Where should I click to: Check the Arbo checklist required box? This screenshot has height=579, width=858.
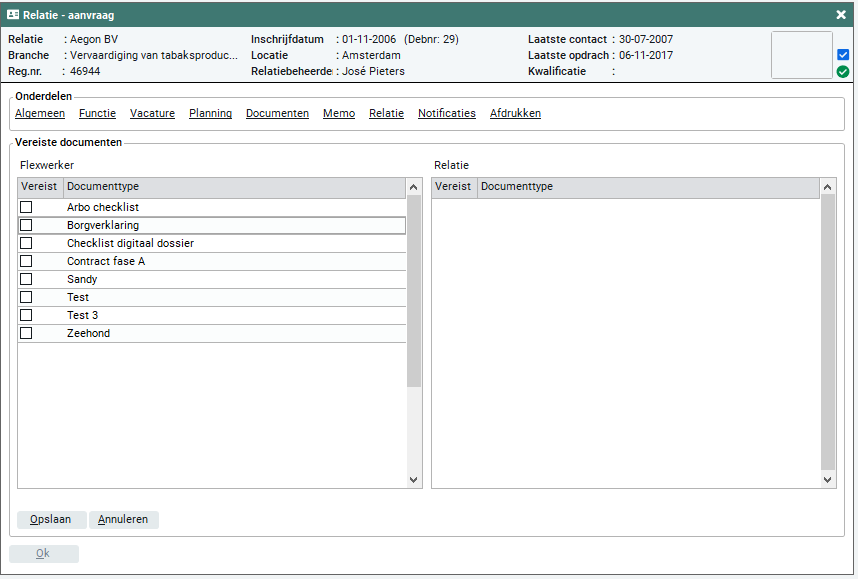pyautogui.click(x=26, y=207)
